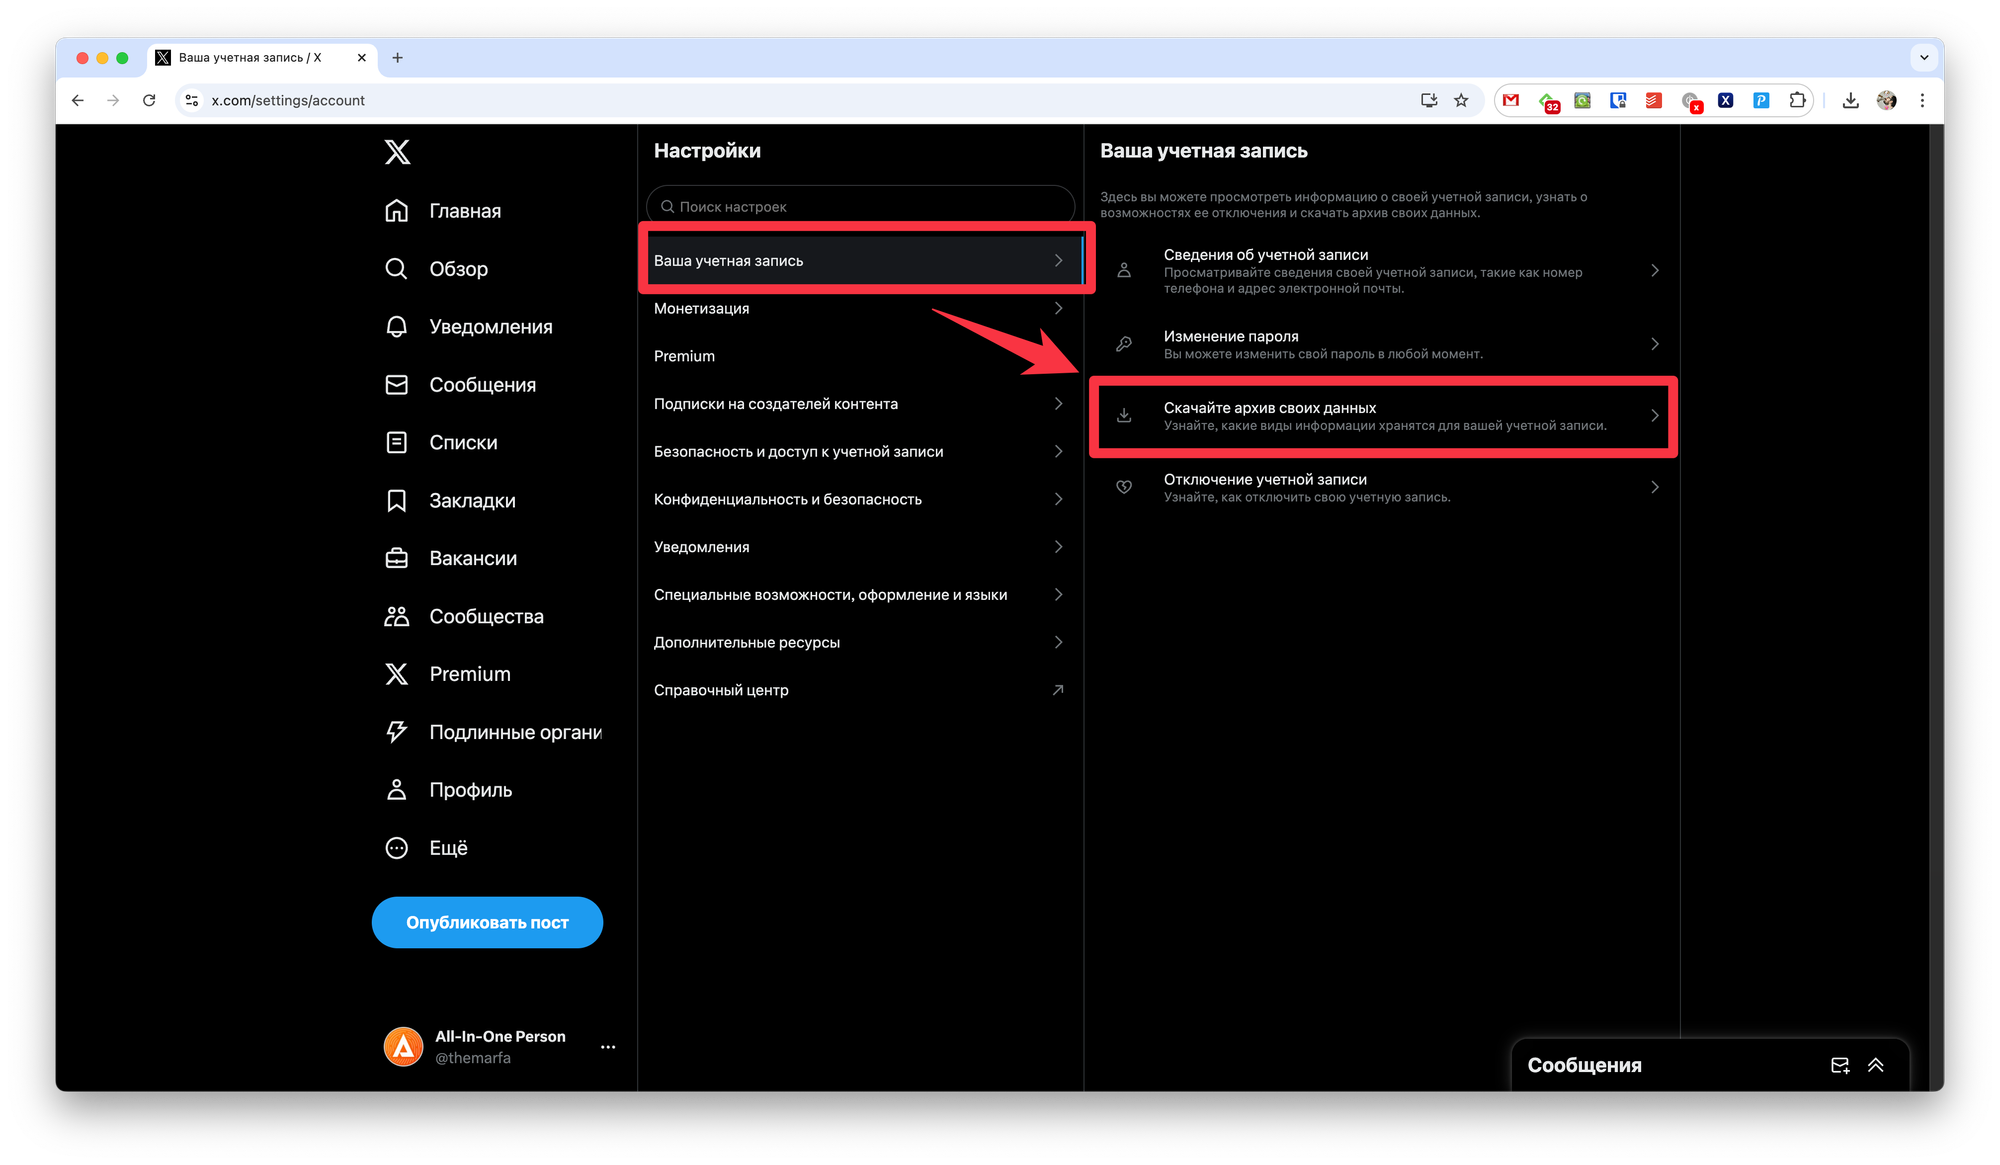Viewport: 2000px width, 1165px height.
Task: Click the Сообщества people icon
Action: (397, 616)
